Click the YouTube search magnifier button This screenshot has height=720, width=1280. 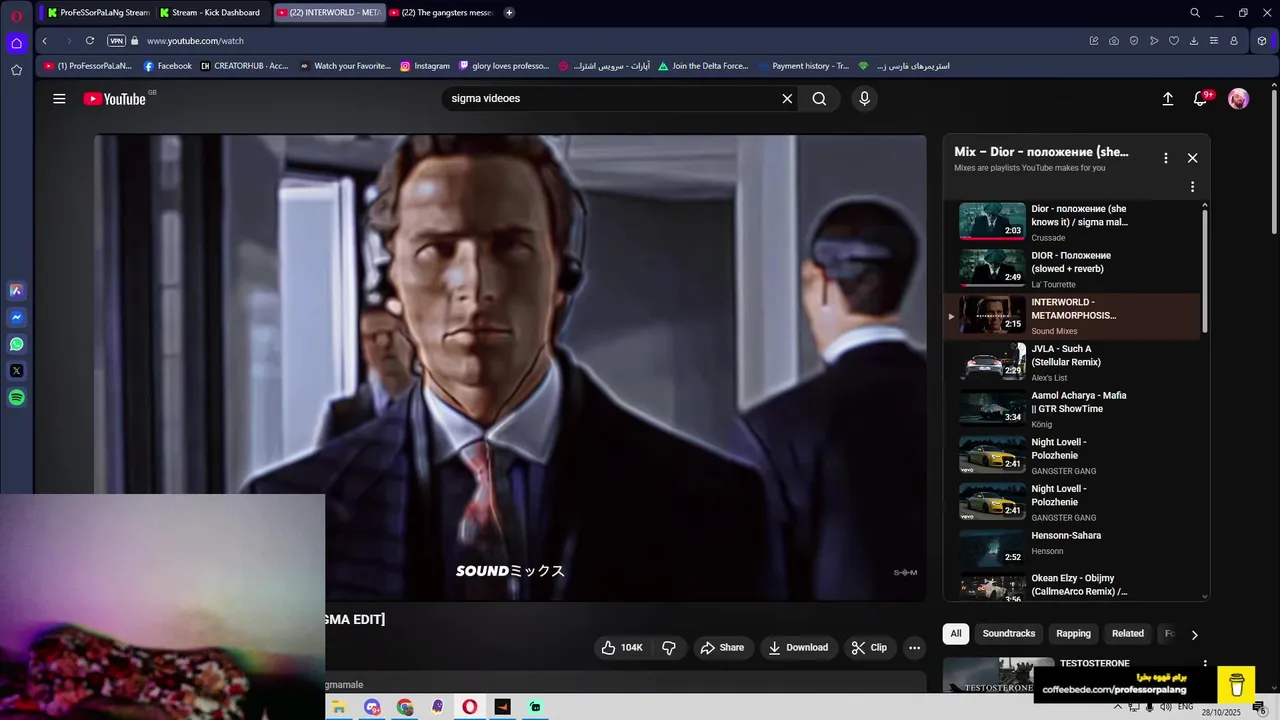click(x=819, y=99)
